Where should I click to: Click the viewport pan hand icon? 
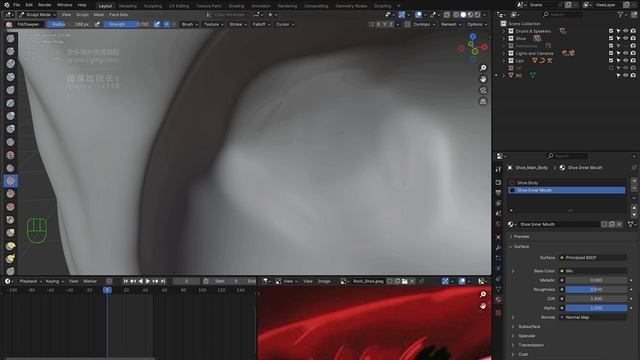tap(483, 79)
